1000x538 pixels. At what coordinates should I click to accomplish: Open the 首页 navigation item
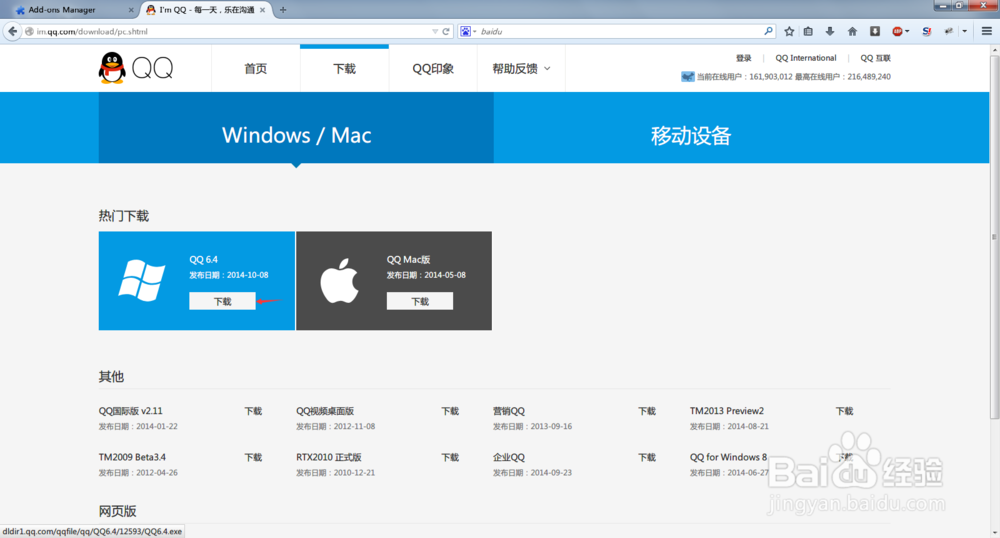[x=256, y=69]
